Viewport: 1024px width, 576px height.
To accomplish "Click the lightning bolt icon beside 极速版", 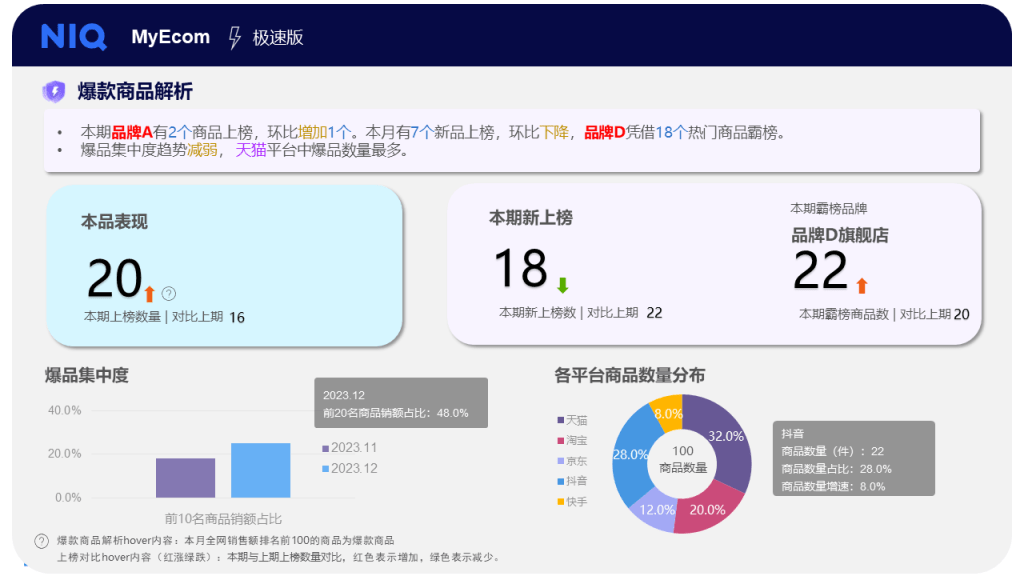I will 235,37.
